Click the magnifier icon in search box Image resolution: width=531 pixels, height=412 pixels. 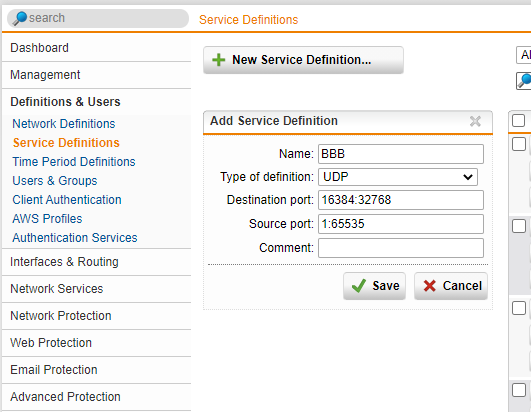click(20, 18)
